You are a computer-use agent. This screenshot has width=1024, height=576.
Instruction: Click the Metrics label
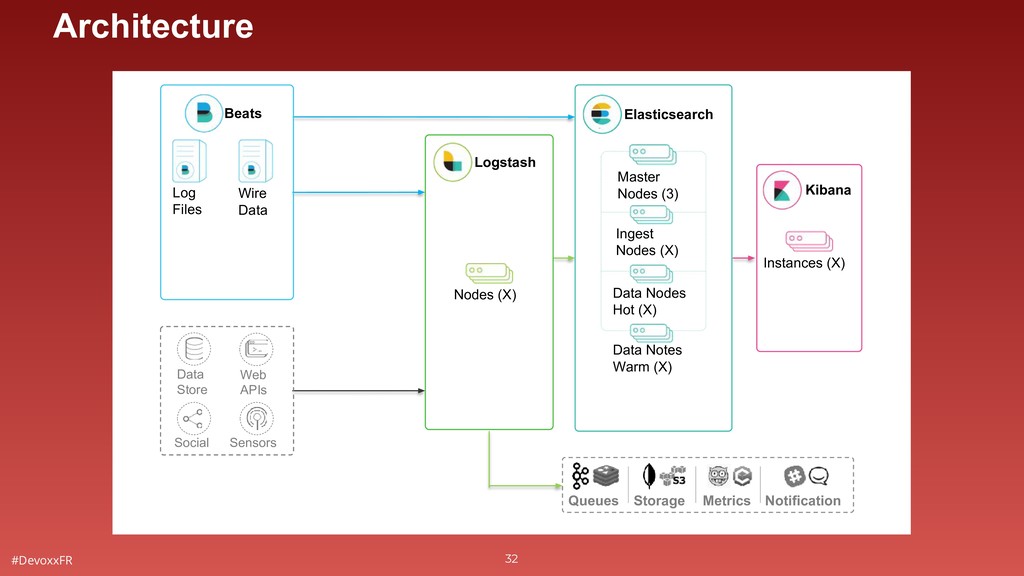click(x=726, y=501)
